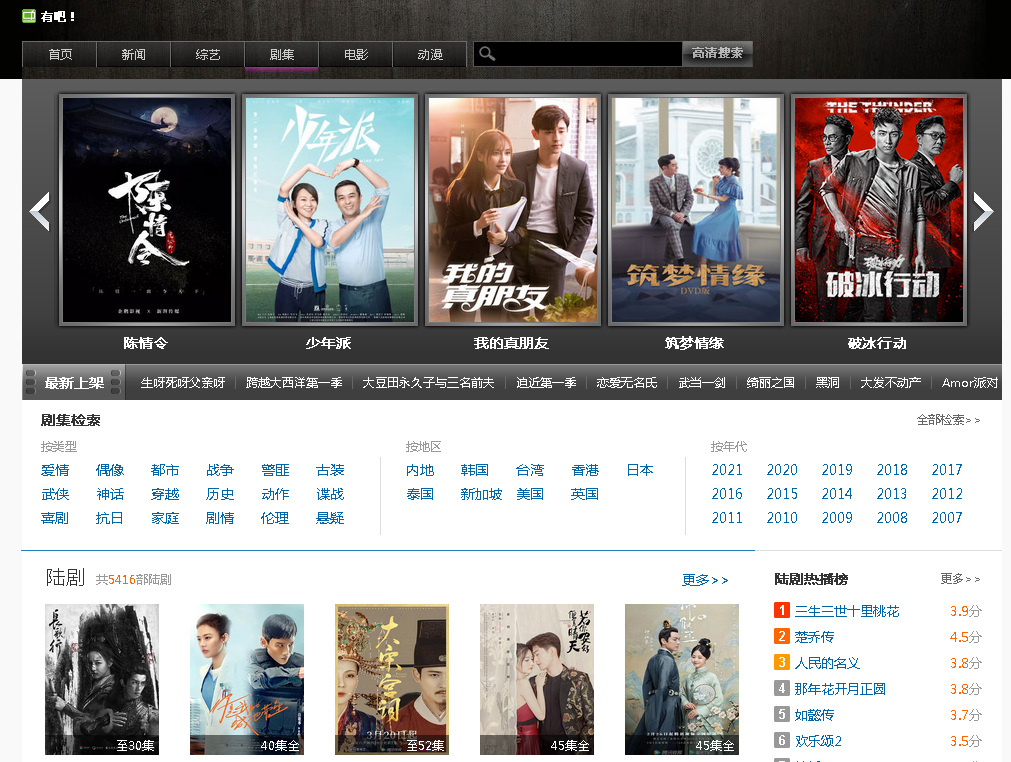The width and height of the screenshot is (1011, 762).
Task: Filter by region 新加坡
Action: pyautogui.click(x=481, y=494)
